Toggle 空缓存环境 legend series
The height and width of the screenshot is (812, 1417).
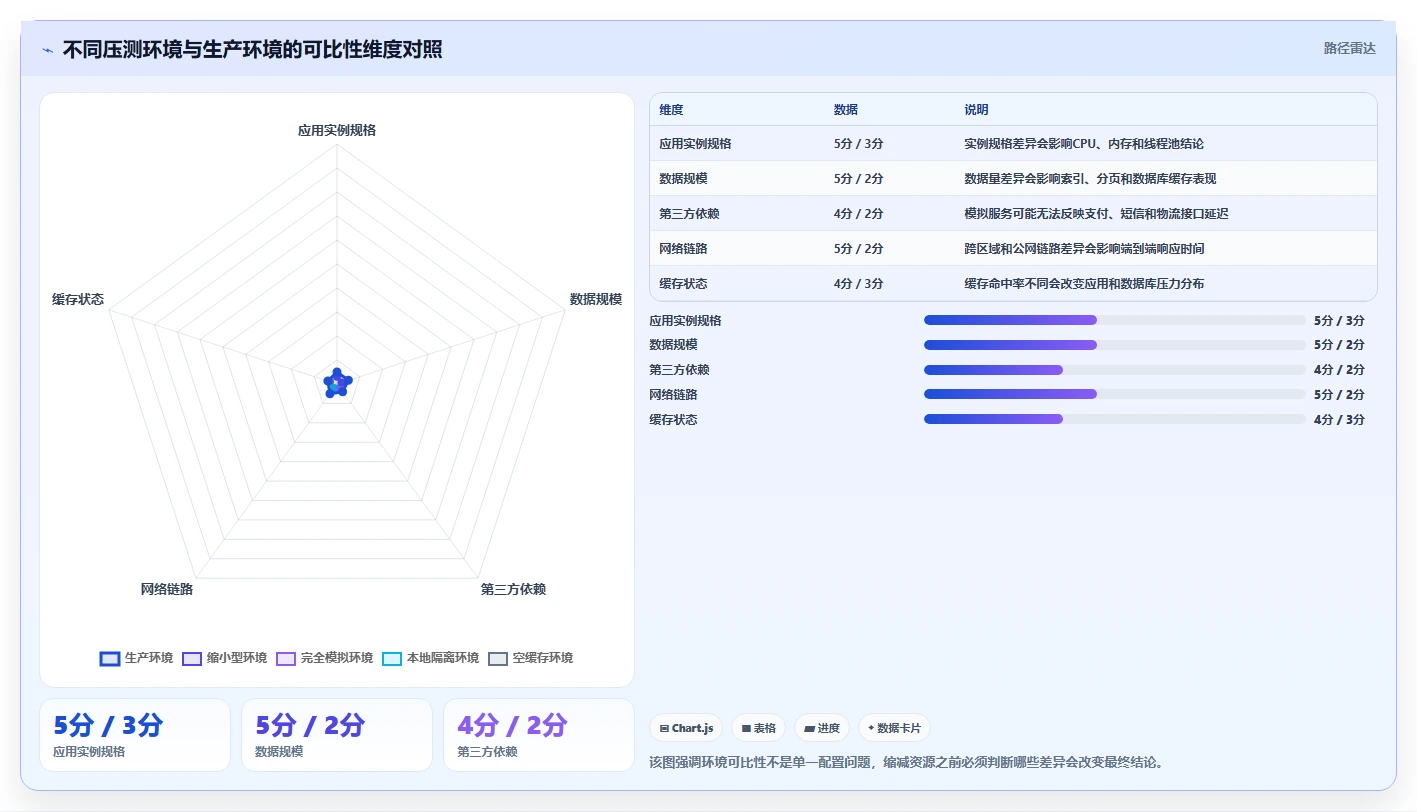click(531, 658)
